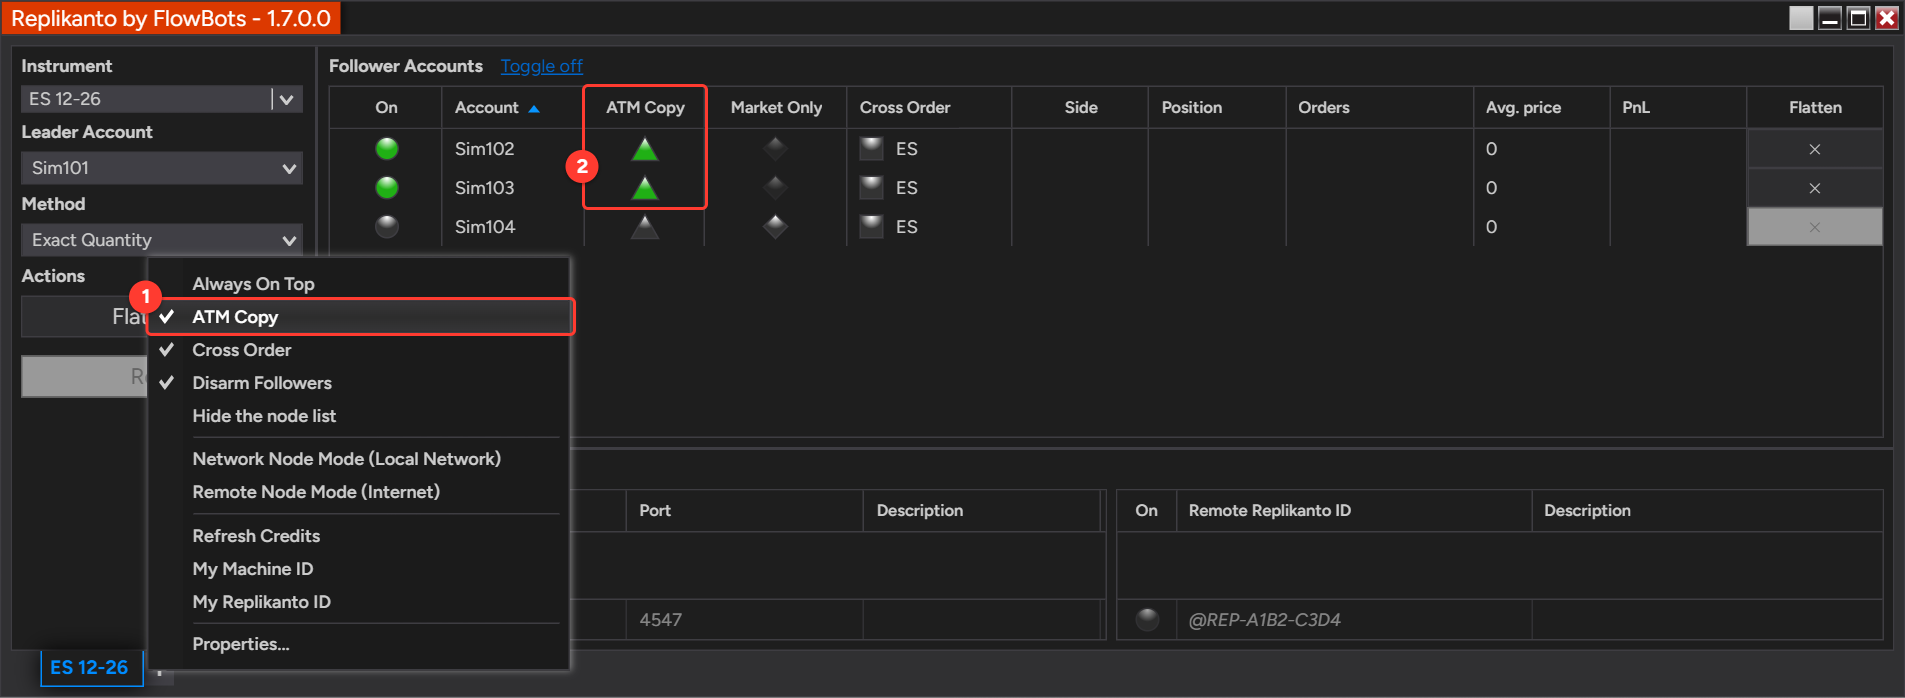Open Properties... from context menu
This screenshot has width=1905, height=698.
click(x=358, y=644)
